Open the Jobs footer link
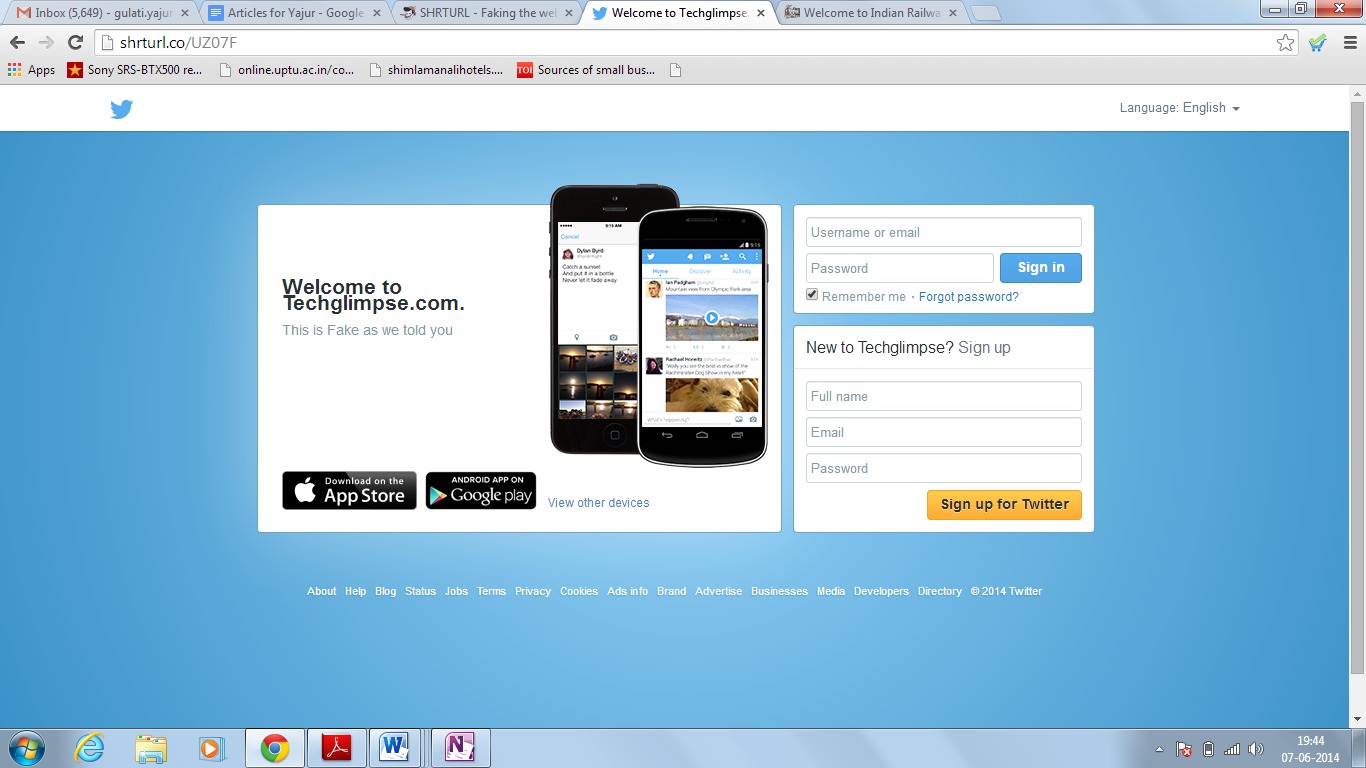The image size is (1366, 768). point(456,591)
